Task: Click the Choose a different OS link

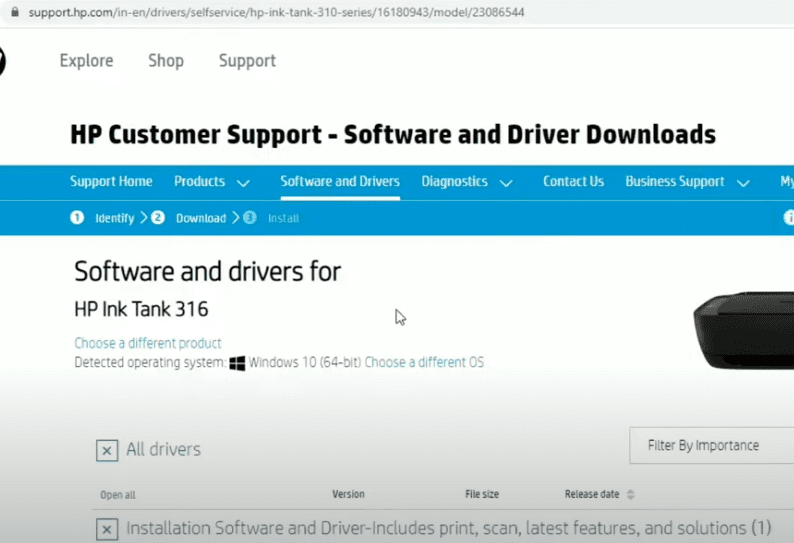Action: [424, 363]
